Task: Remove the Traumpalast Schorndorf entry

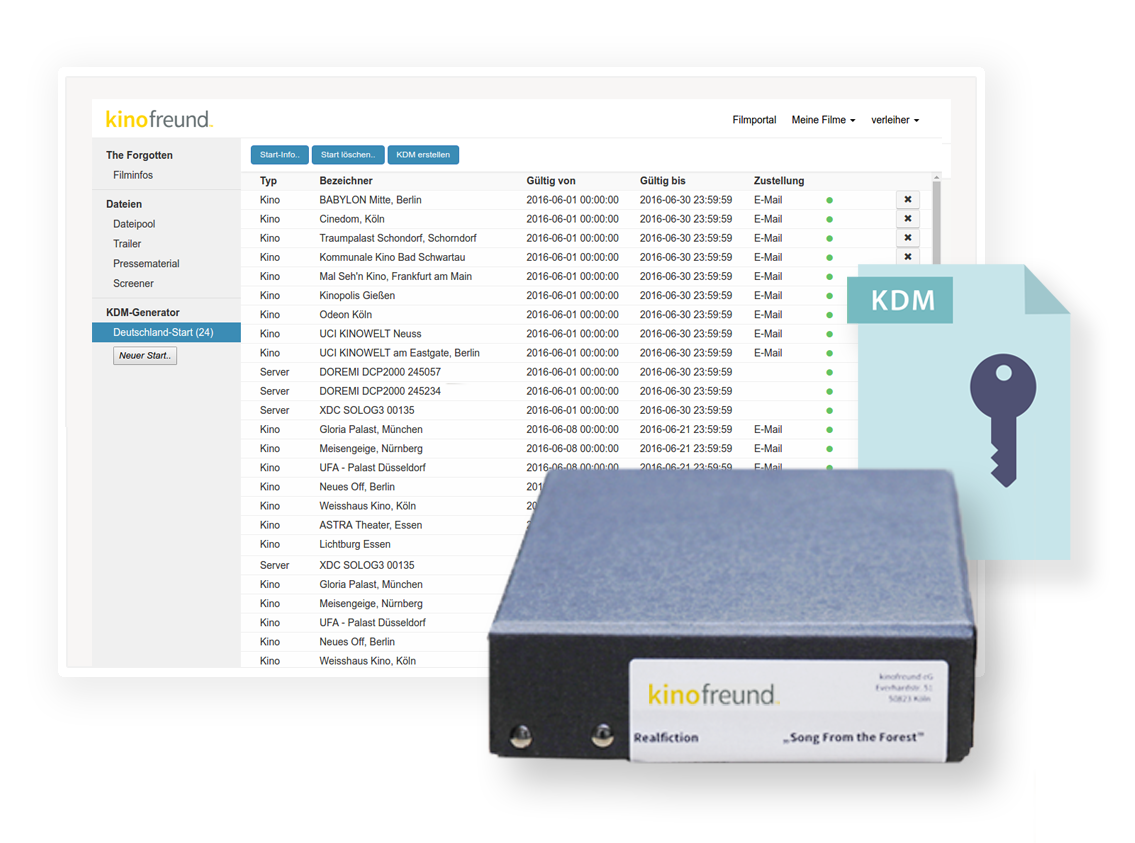Action: 908,237
